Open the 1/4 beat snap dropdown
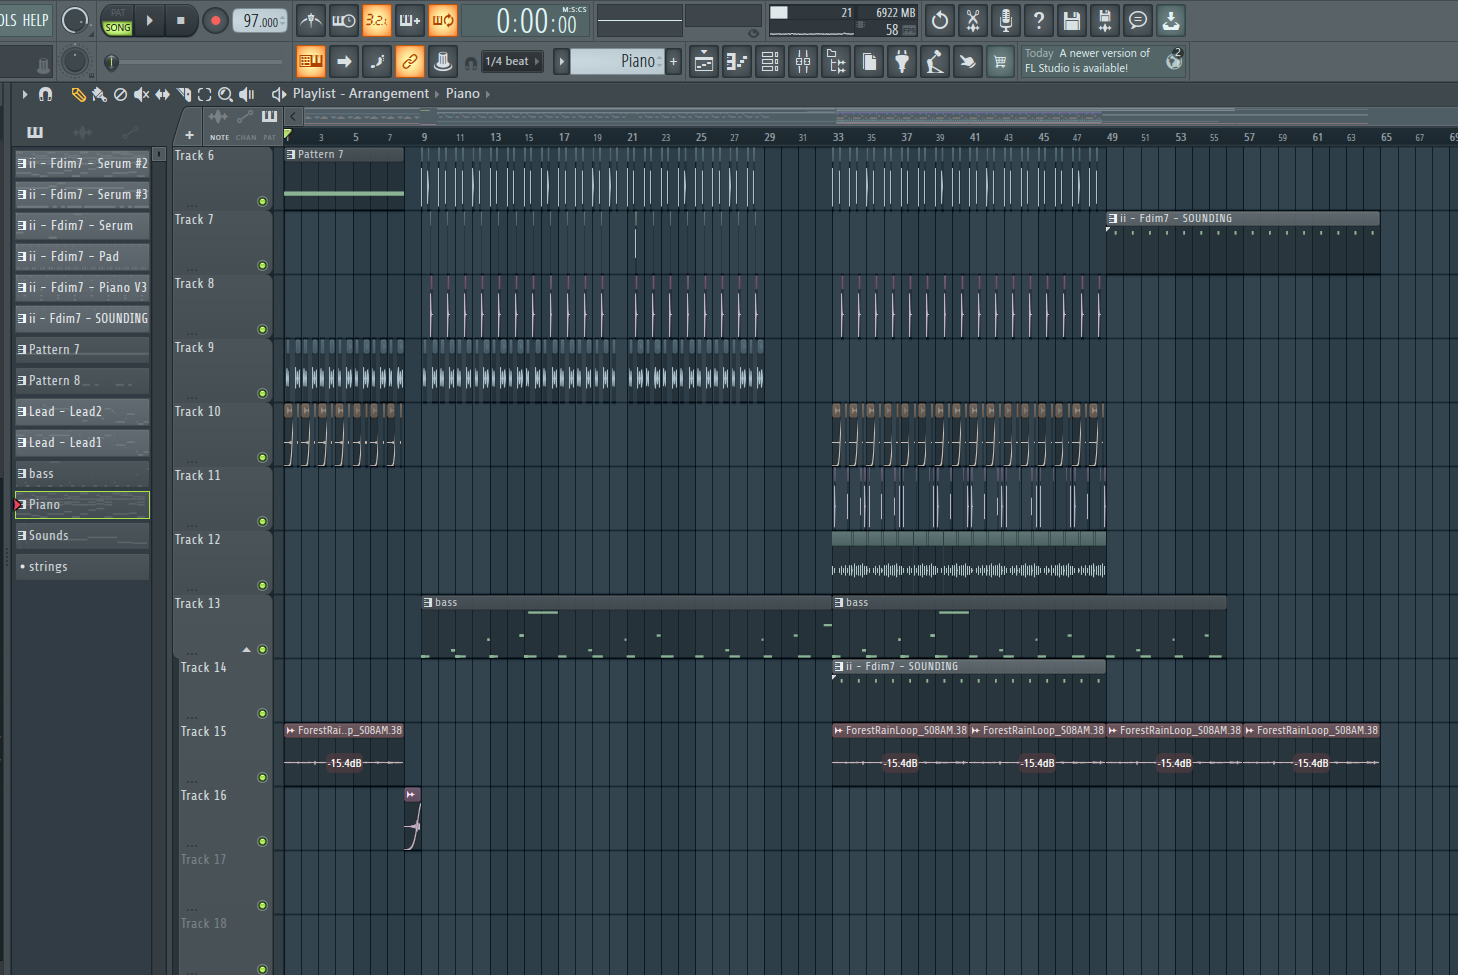Image resolution: width=1458 pixels, height=975 pixels. 512,61
